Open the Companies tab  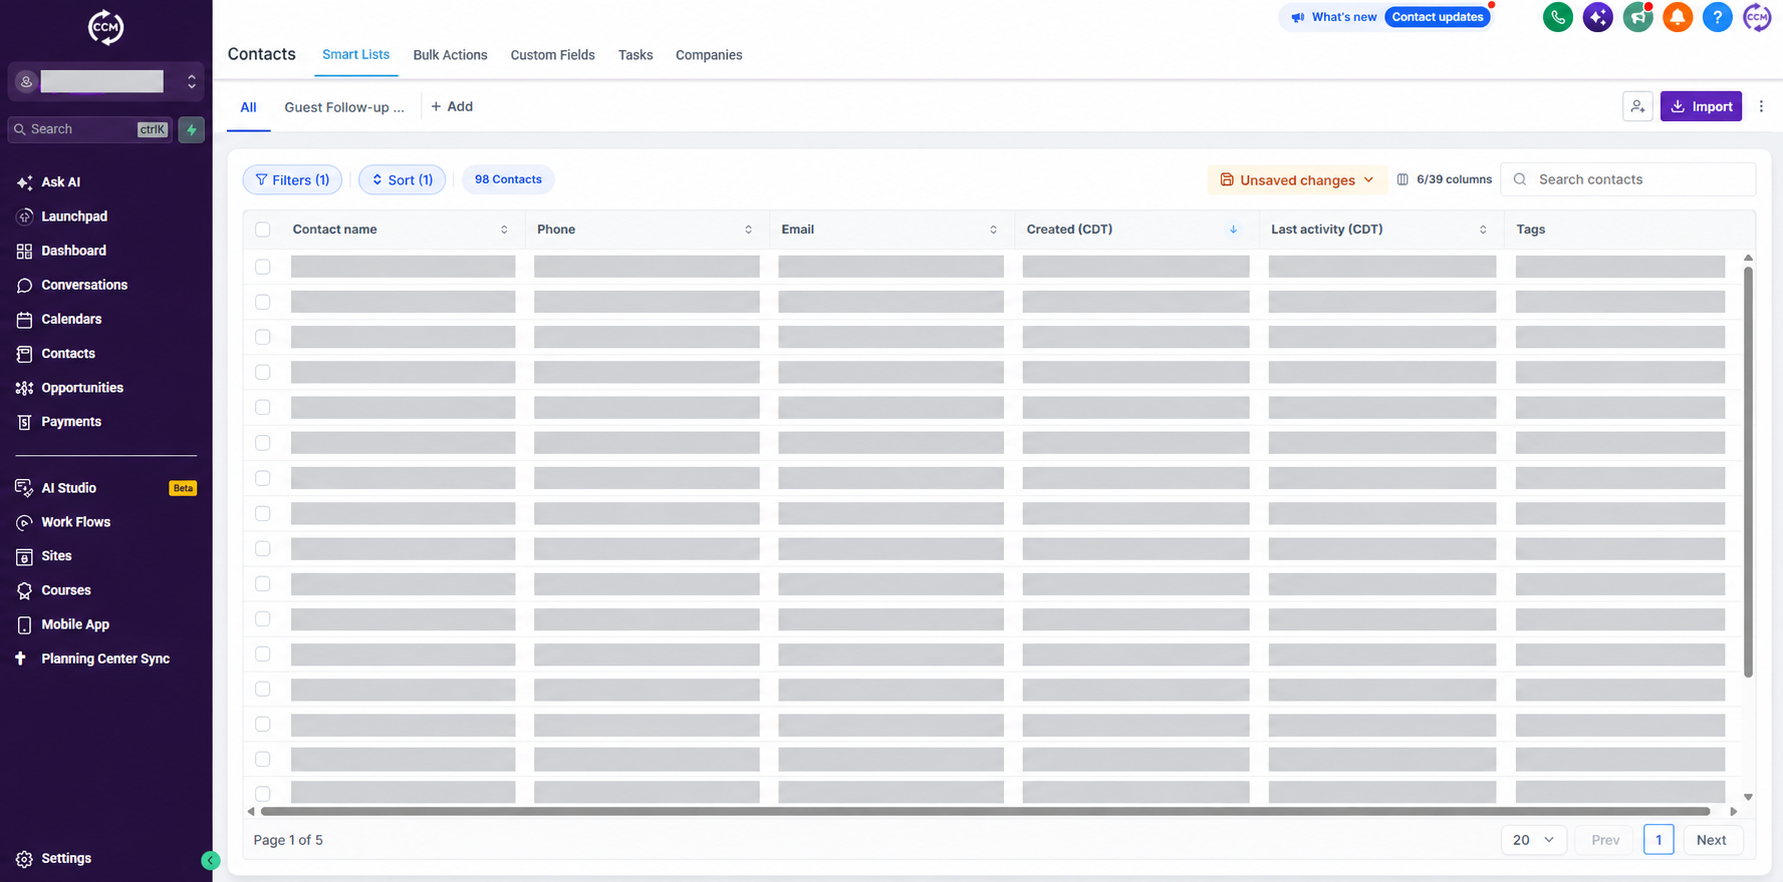click(x=709, y=55)
